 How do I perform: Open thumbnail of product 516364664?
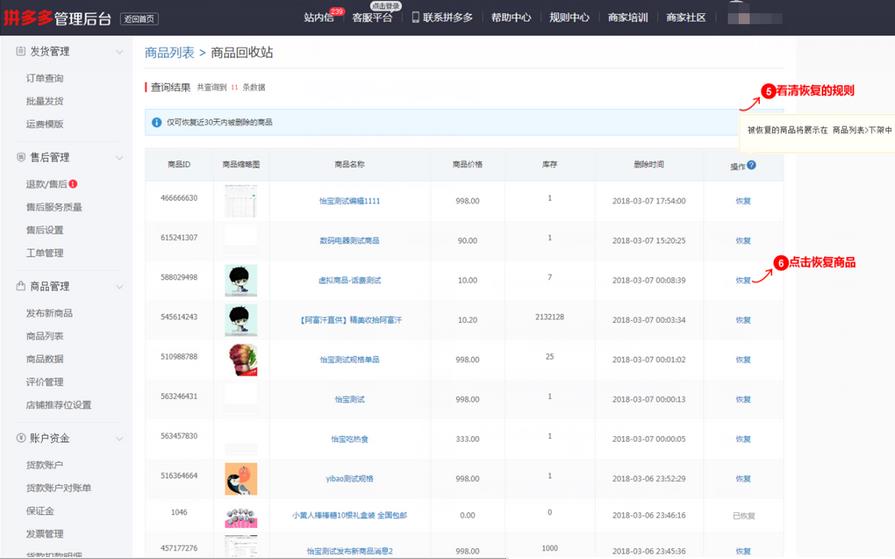pos(241,478)
